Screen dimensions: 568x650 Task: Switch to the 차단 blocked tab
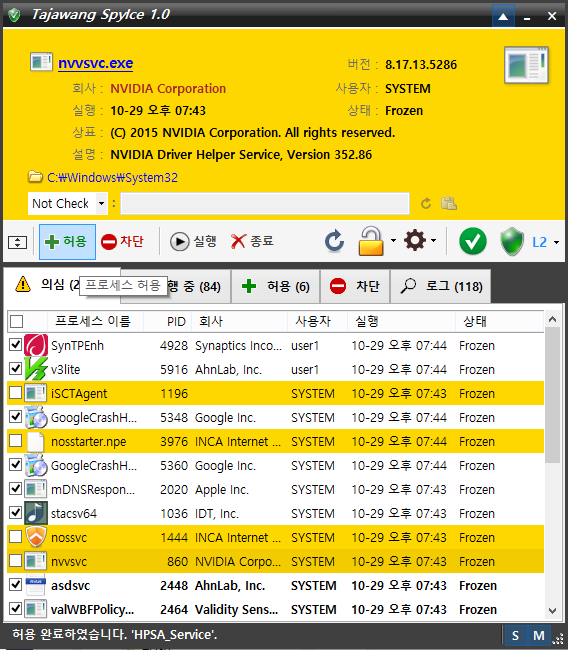pos(355,286)
